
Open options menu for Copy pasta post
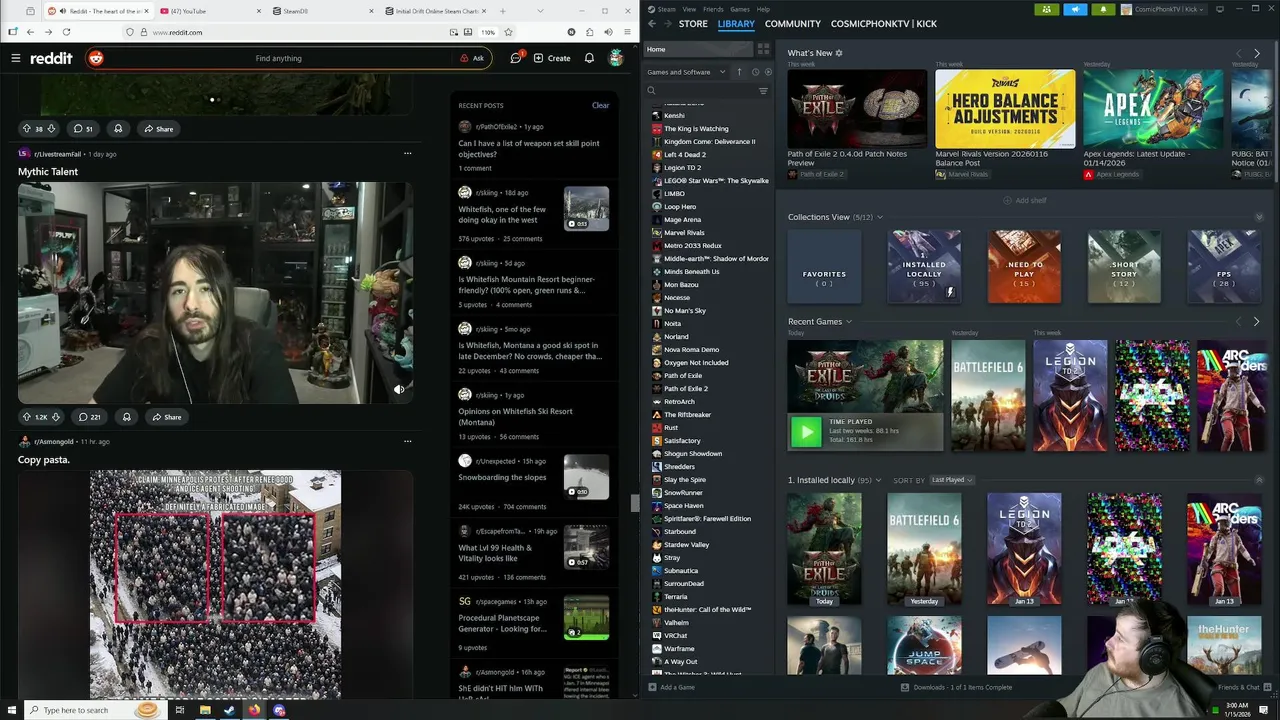(407, 441)
